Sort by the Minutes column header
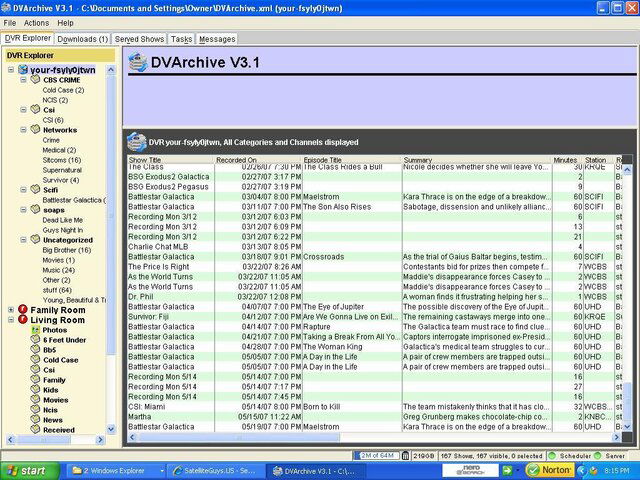Viewport: 640px width, 480px height. click(567, 160)
